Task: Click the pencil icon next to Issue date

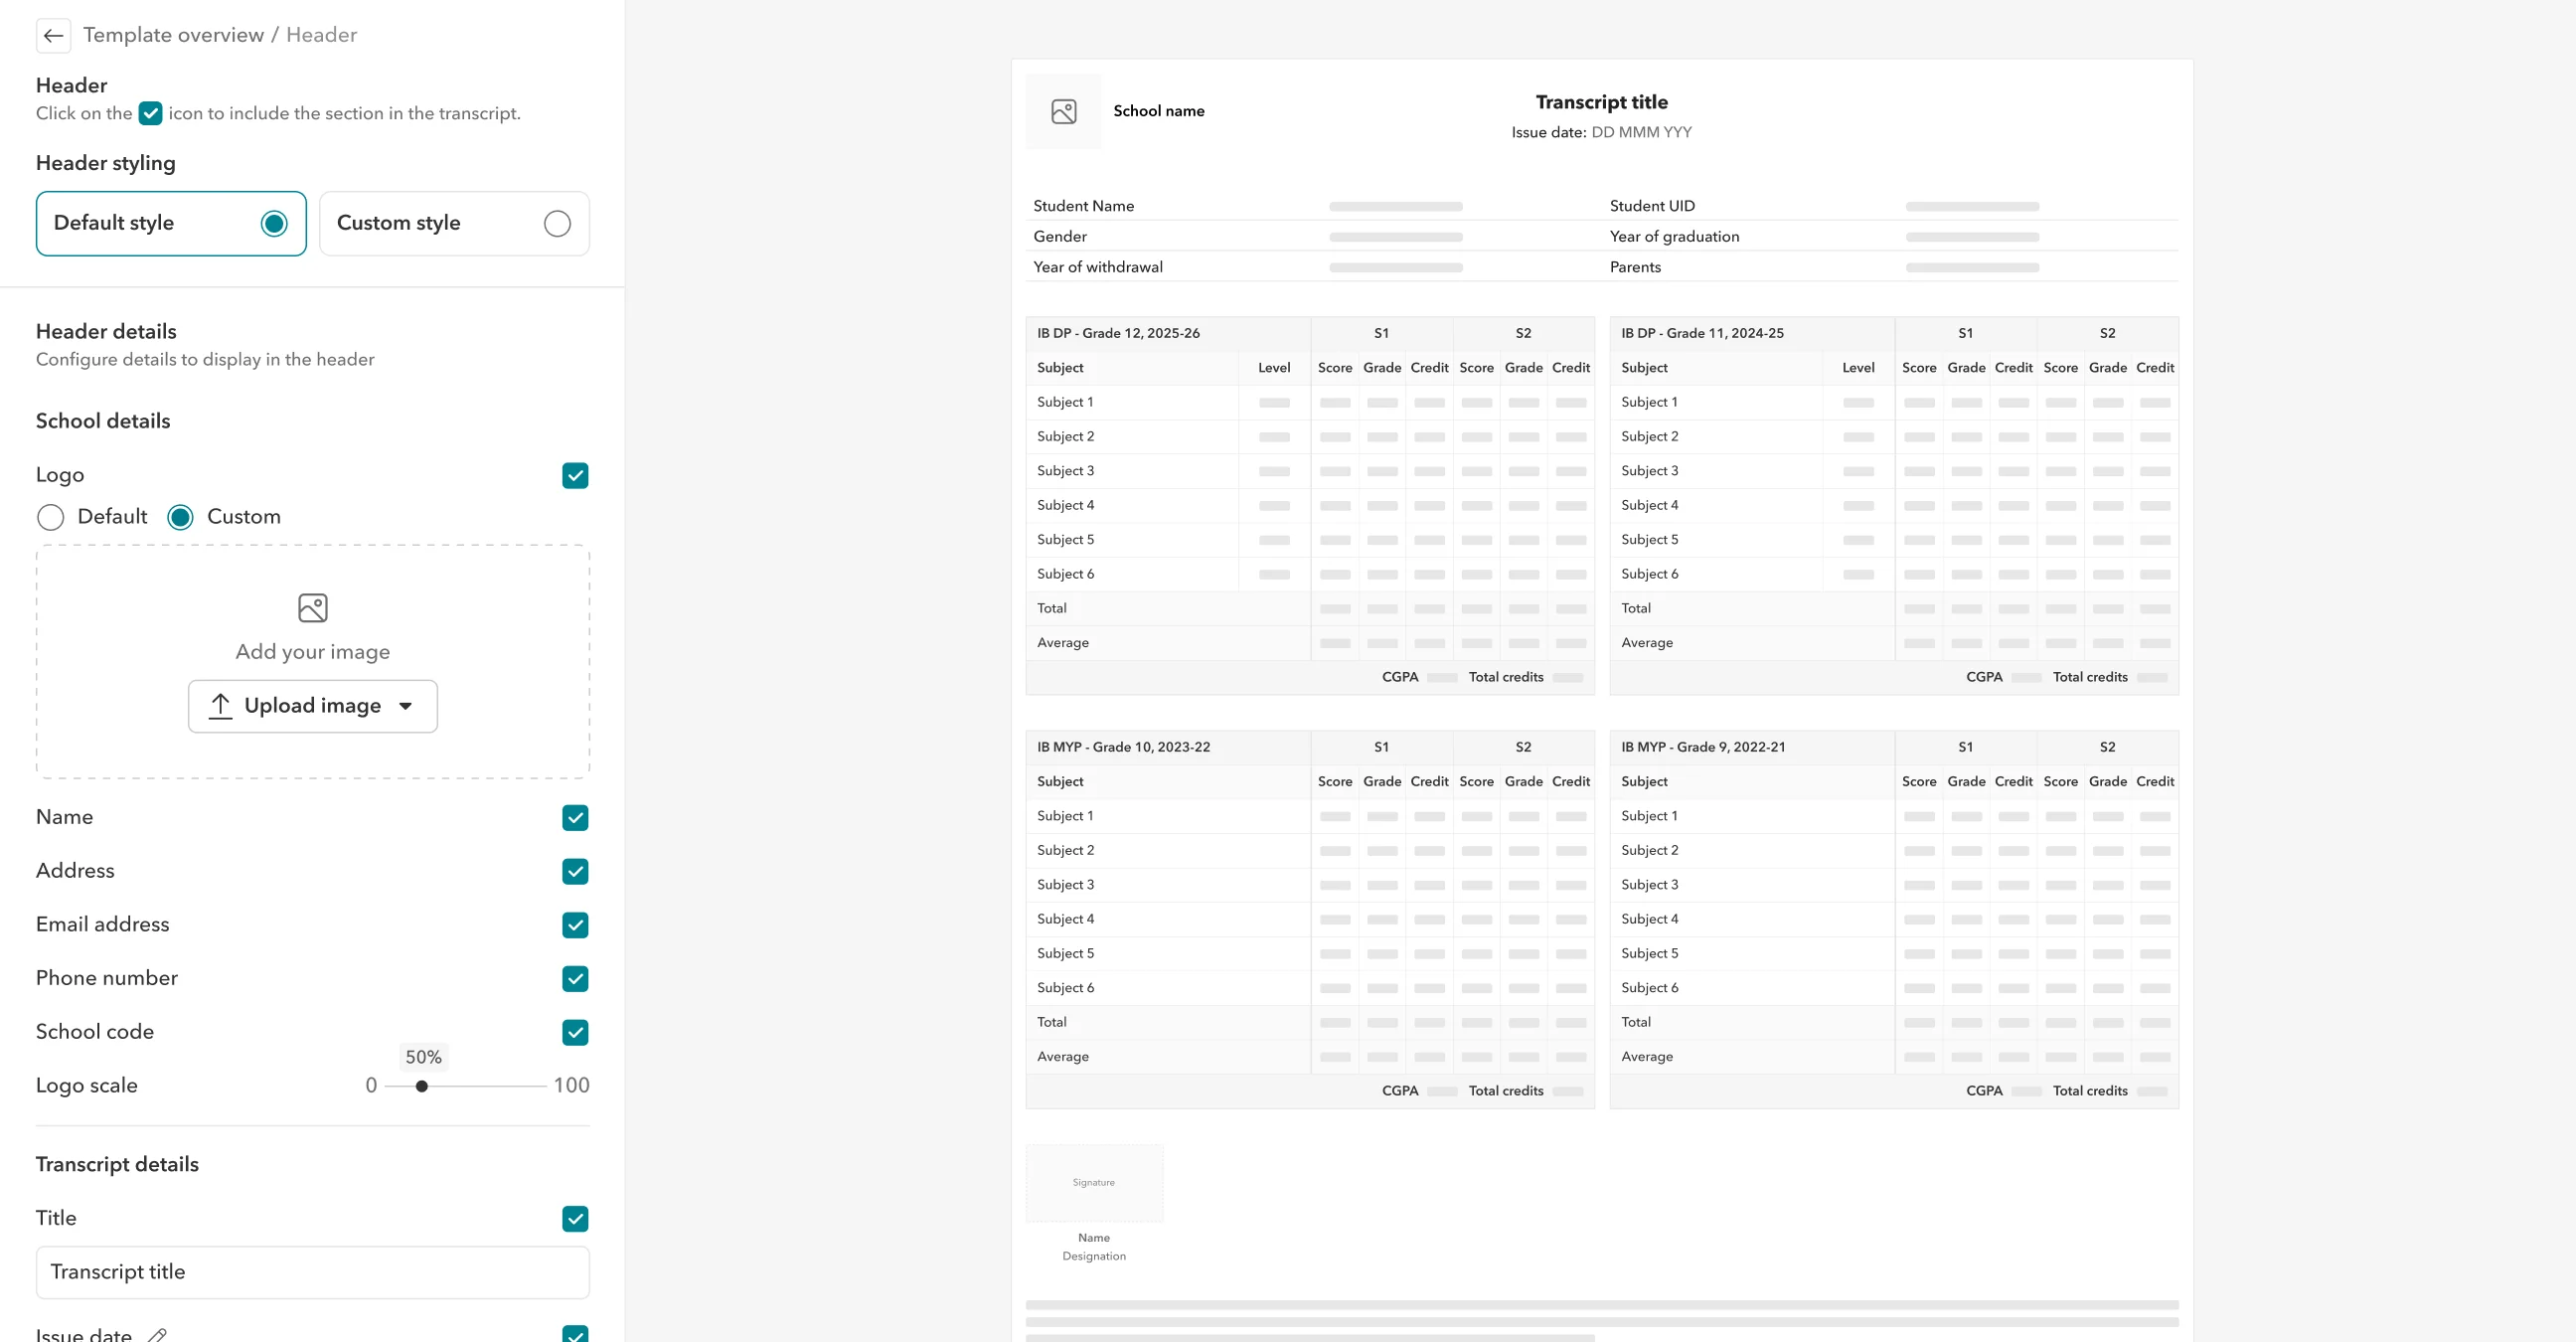Action: coord(157,1333)
